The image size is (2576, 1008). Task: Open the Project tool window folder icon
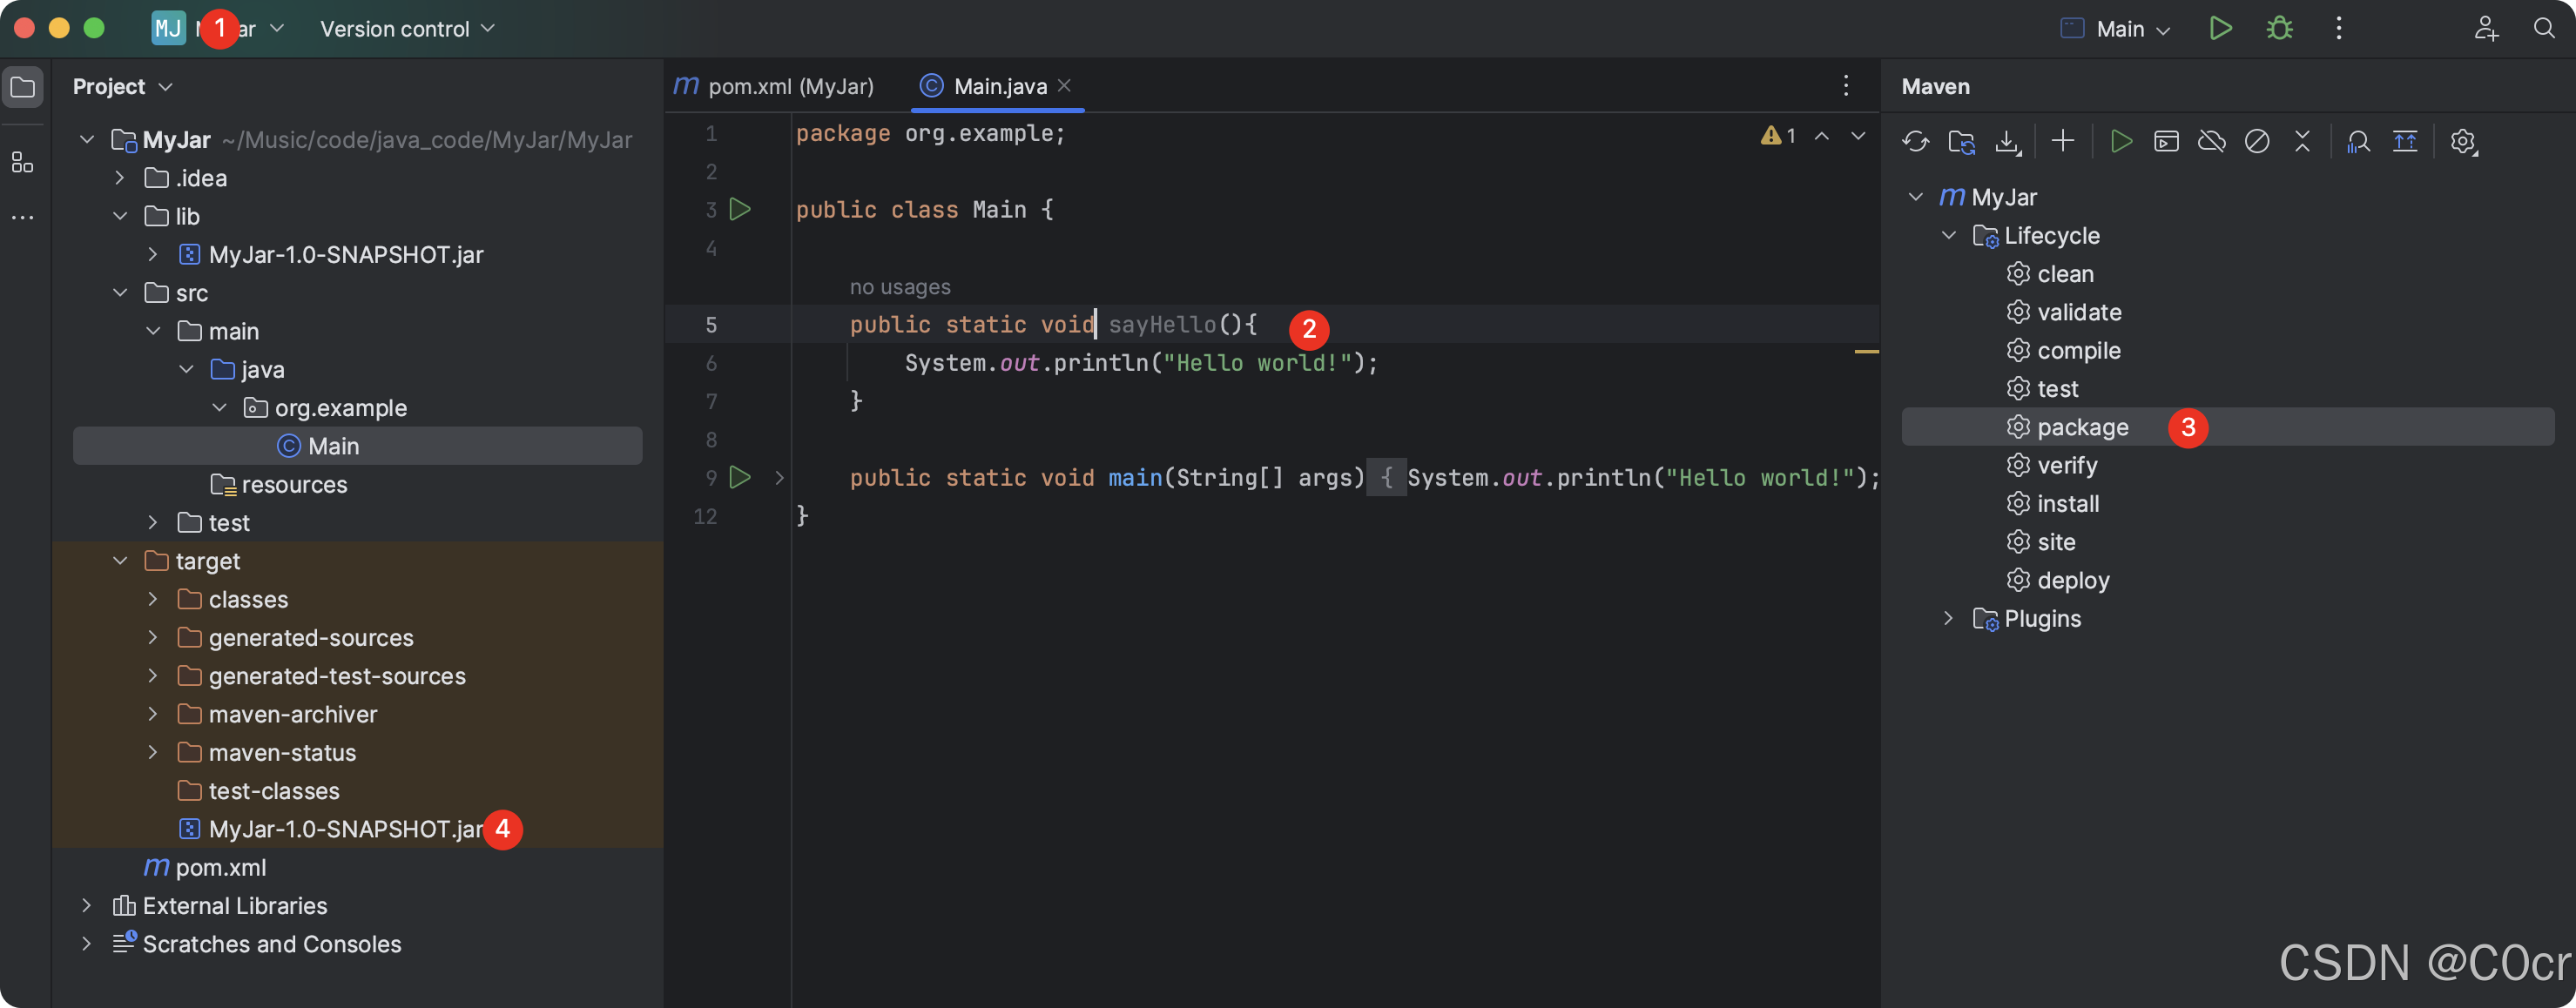point(22,87)
